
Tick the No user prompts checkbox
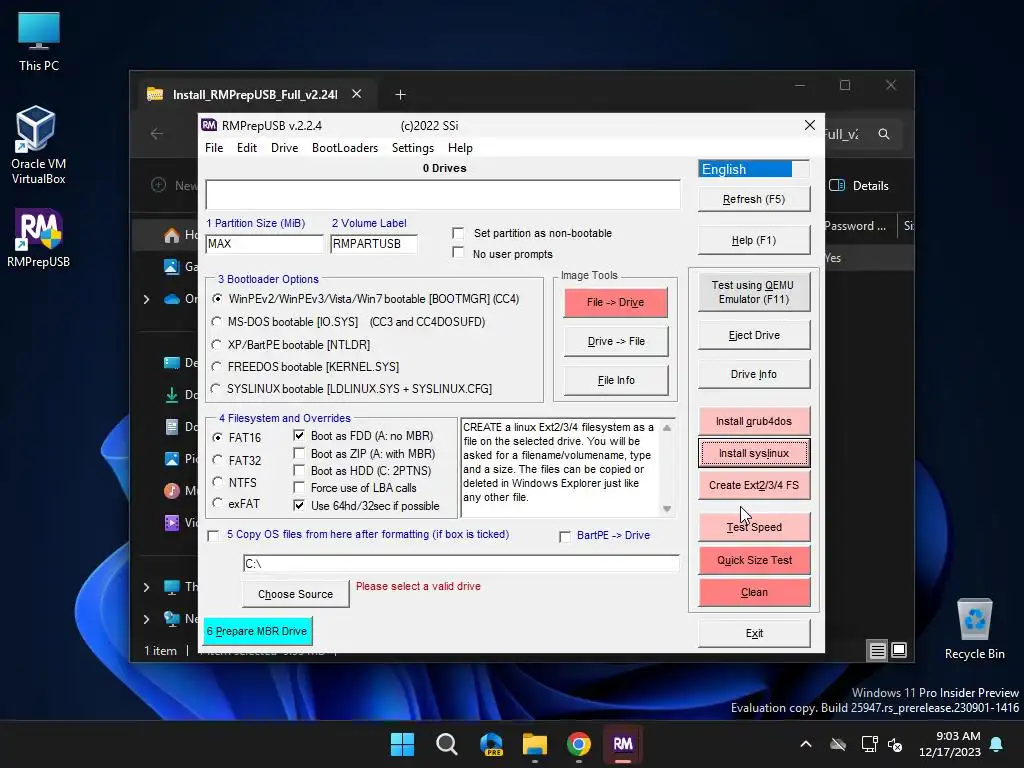[x=458, y=253]
